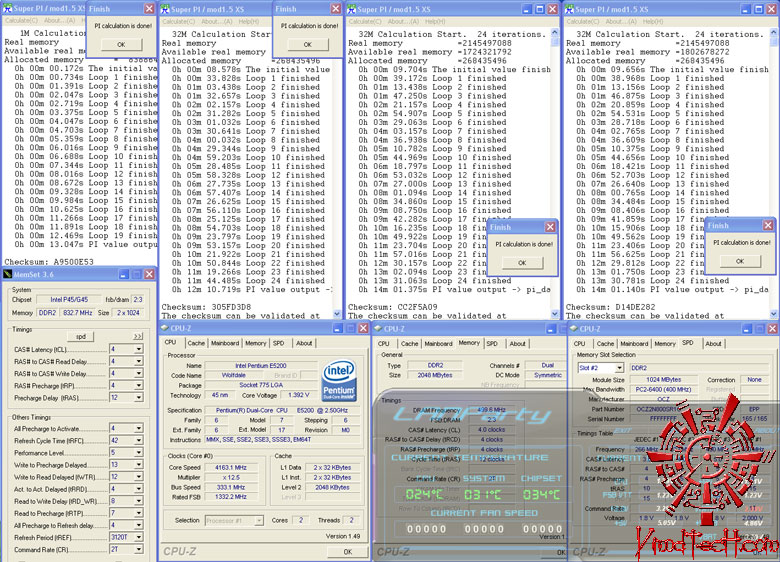Image resolution: width=780 pixels, height=562 pixels.
Task: Click the Module Size value 1024 MBytes
Action: 664,379
